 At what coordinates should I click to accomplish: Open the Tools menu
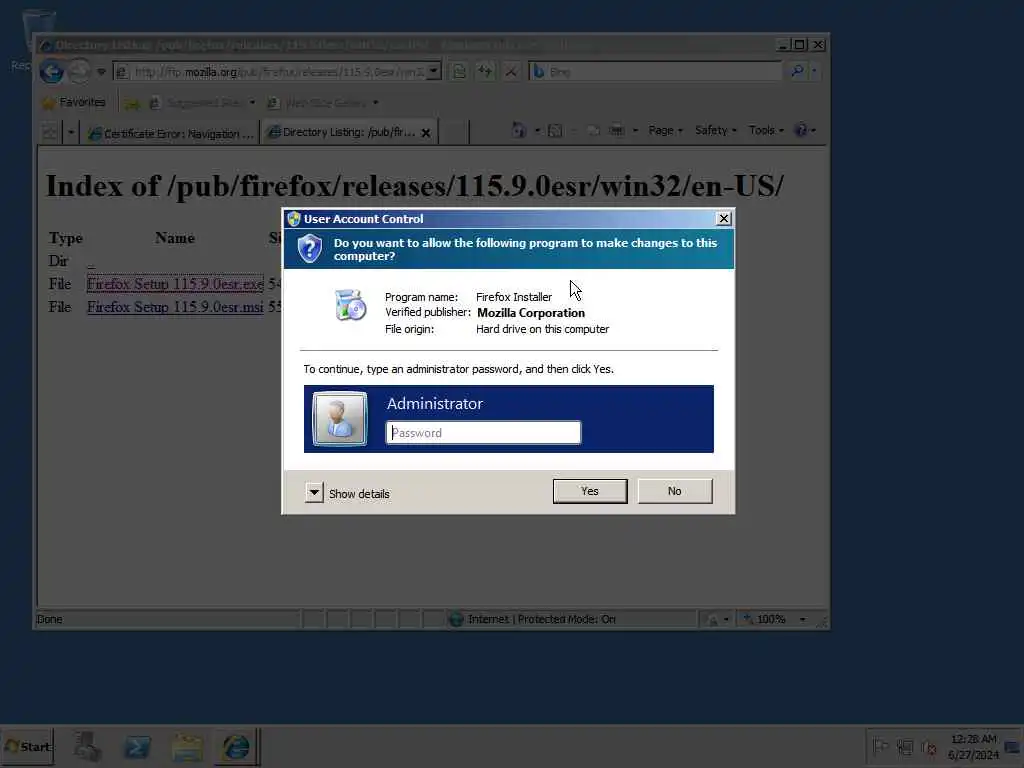click(x=766, y=131)
